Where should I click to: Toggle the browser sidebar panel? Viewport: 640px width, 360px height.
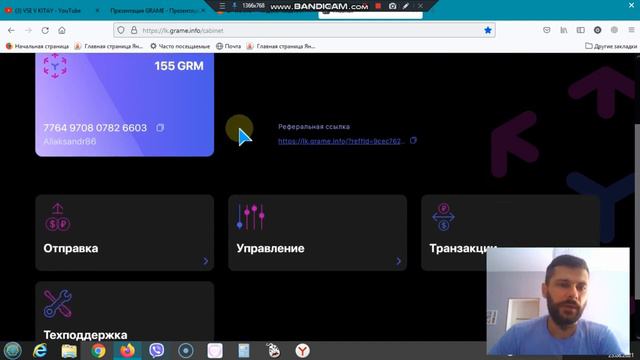[x=580, y=30]
